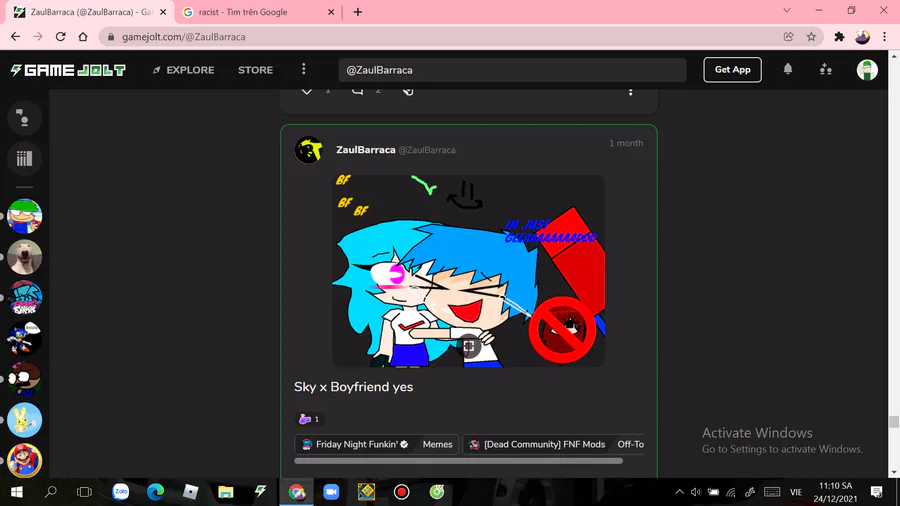Open the Chrome extensions puzzle icon
Image resolution: width=900 pixels, height=506 pixels.
839,37
